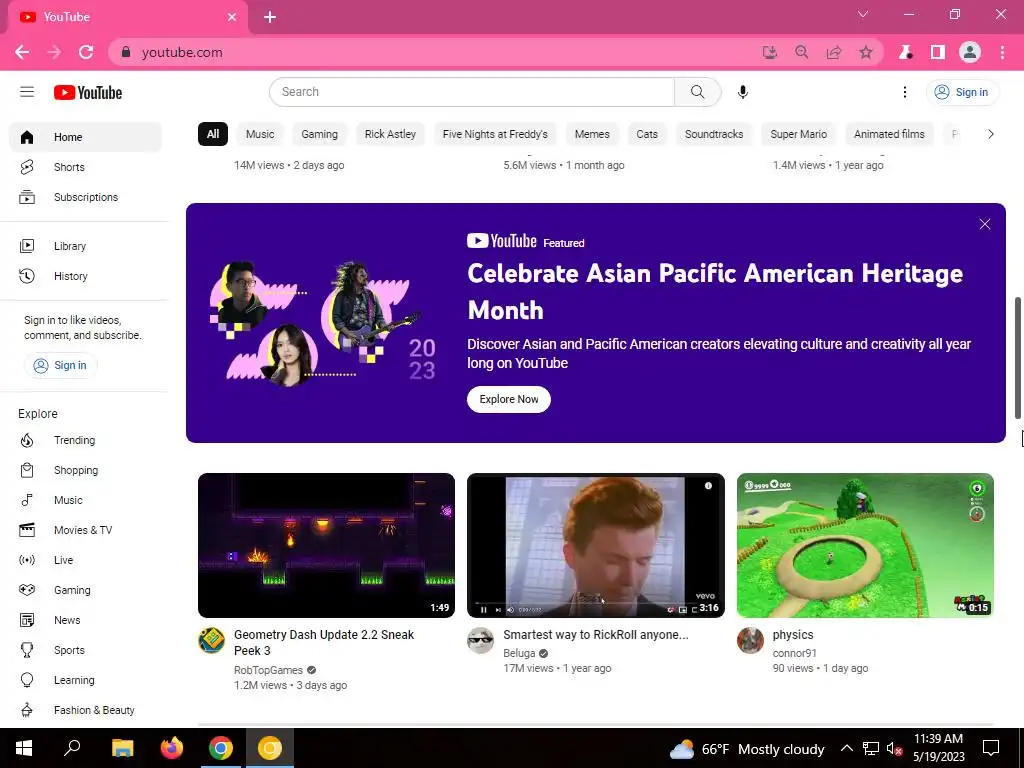Open the connor91 channel name
The height and width of the screenshot is (768, 1024).
[x=794, y=653]
